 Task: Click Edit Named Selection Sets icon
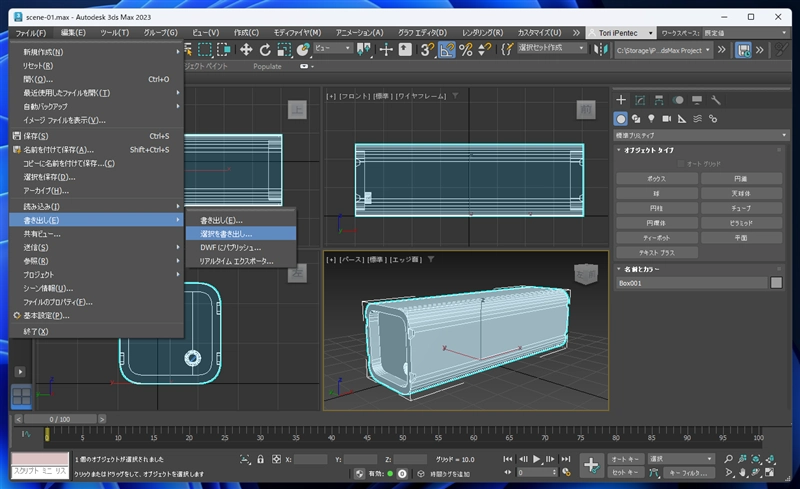coord(507,50)
